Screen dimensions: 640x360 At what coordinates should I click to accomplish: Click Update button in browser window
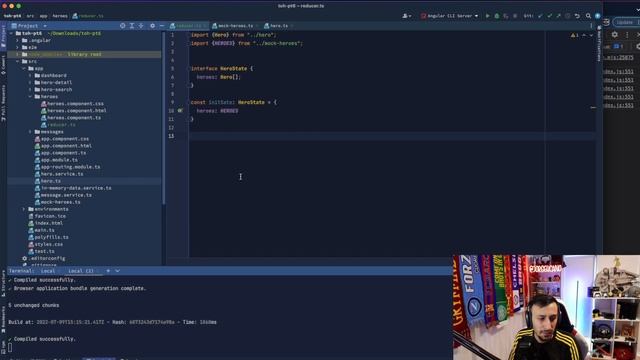(624, 22)
